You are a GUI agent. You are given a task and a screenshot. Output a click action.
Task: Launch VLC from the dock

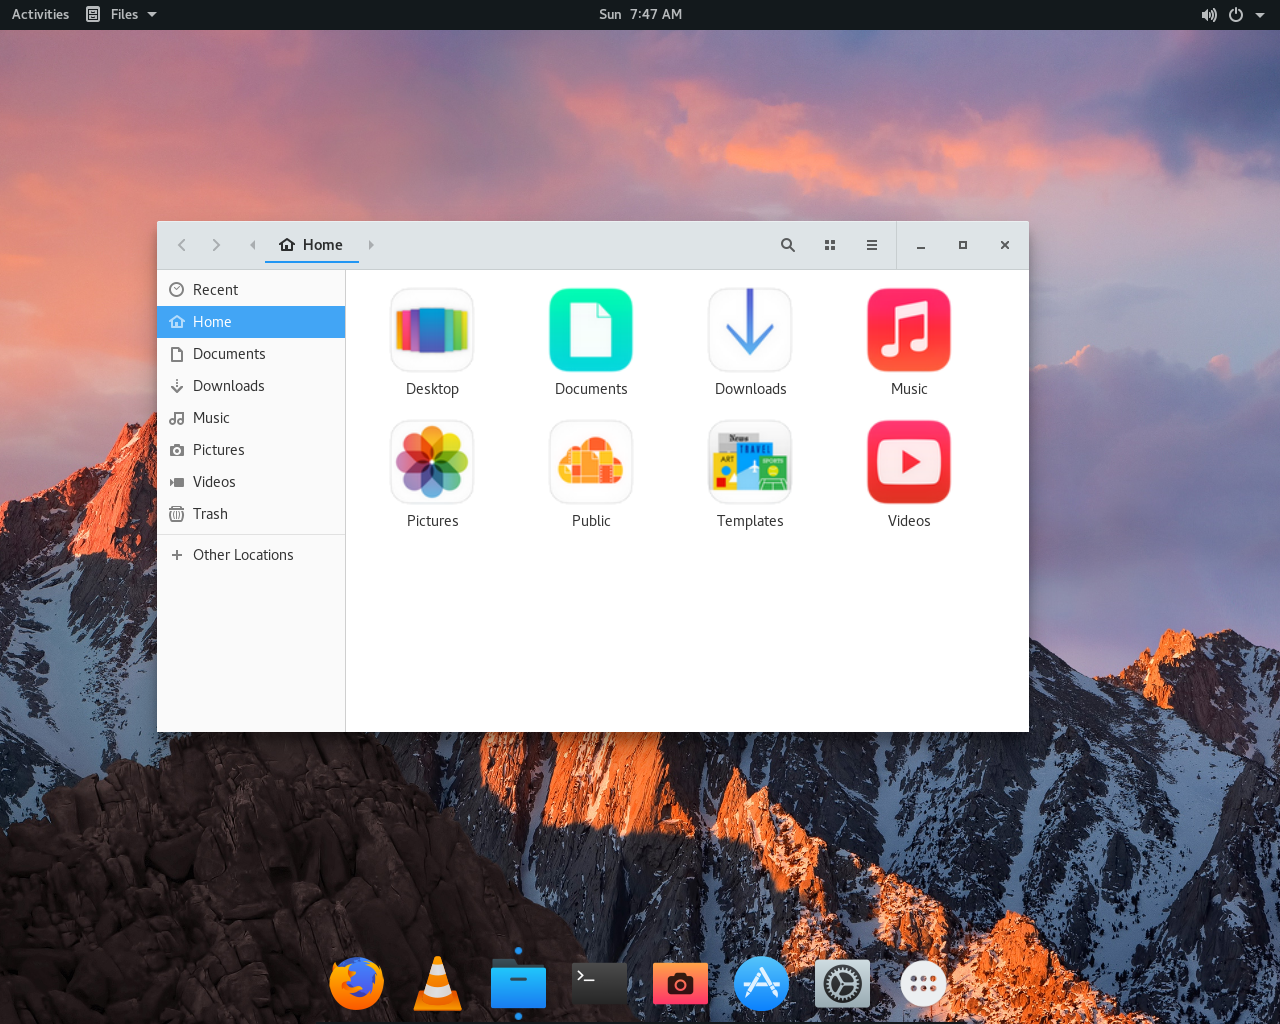(437, 983)
